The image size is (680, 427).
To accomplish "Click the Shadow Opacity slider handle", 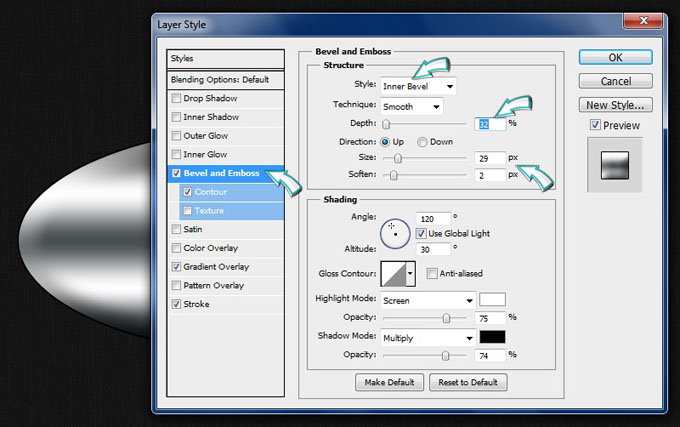I will 445,355.
